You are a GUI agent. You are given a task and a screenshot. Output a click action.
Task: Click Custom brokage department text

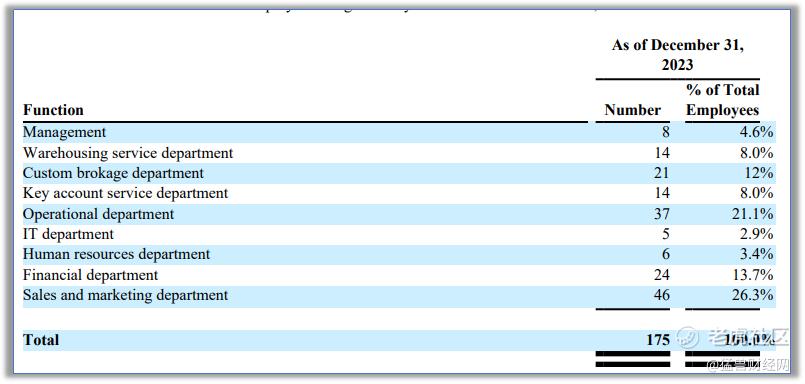(113, 173)
